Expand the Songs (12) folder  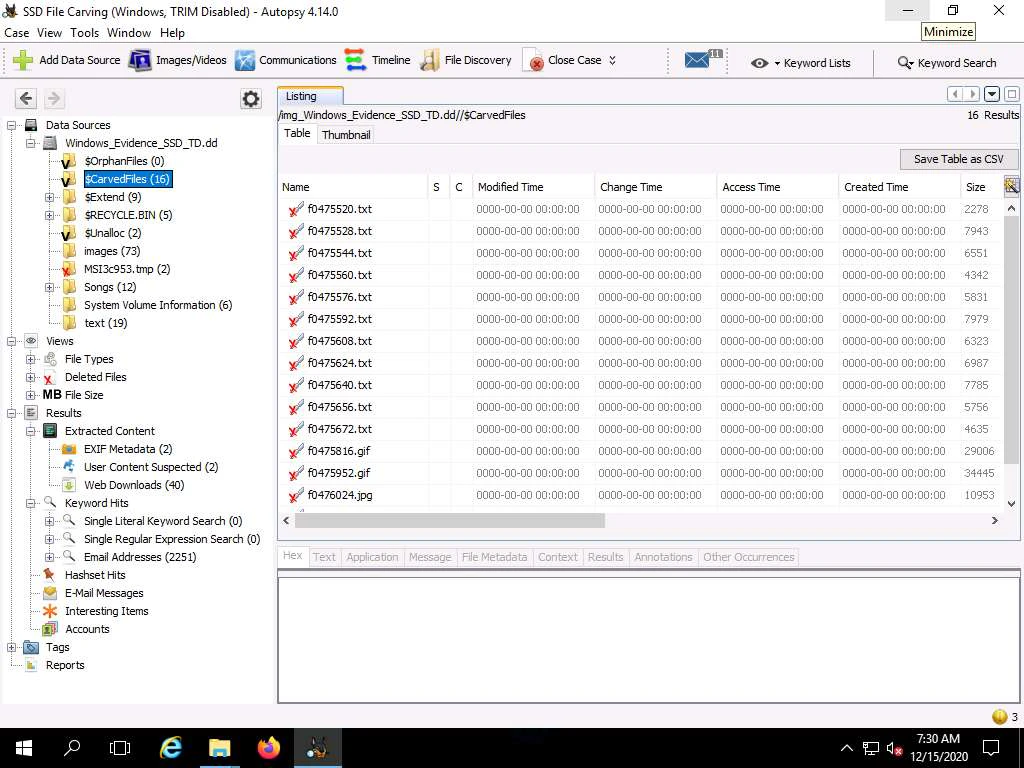[x=49, y=287]
